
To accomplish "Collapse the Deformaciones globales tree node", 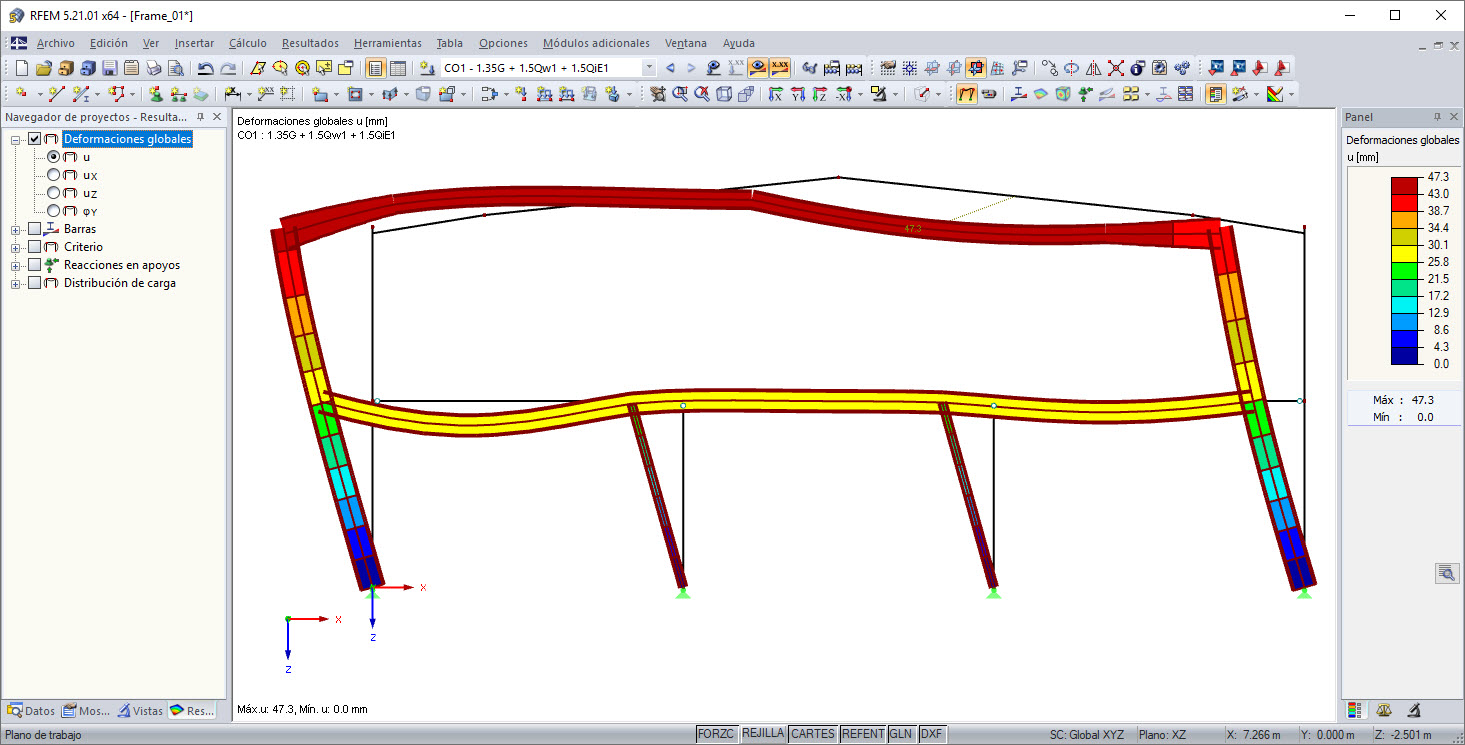I will pos(16,140).
